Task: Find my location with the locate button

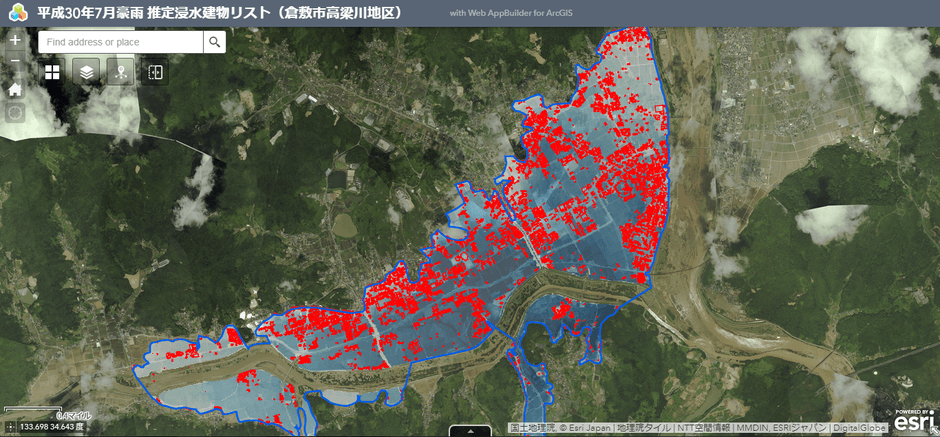Action: (16, 112)
